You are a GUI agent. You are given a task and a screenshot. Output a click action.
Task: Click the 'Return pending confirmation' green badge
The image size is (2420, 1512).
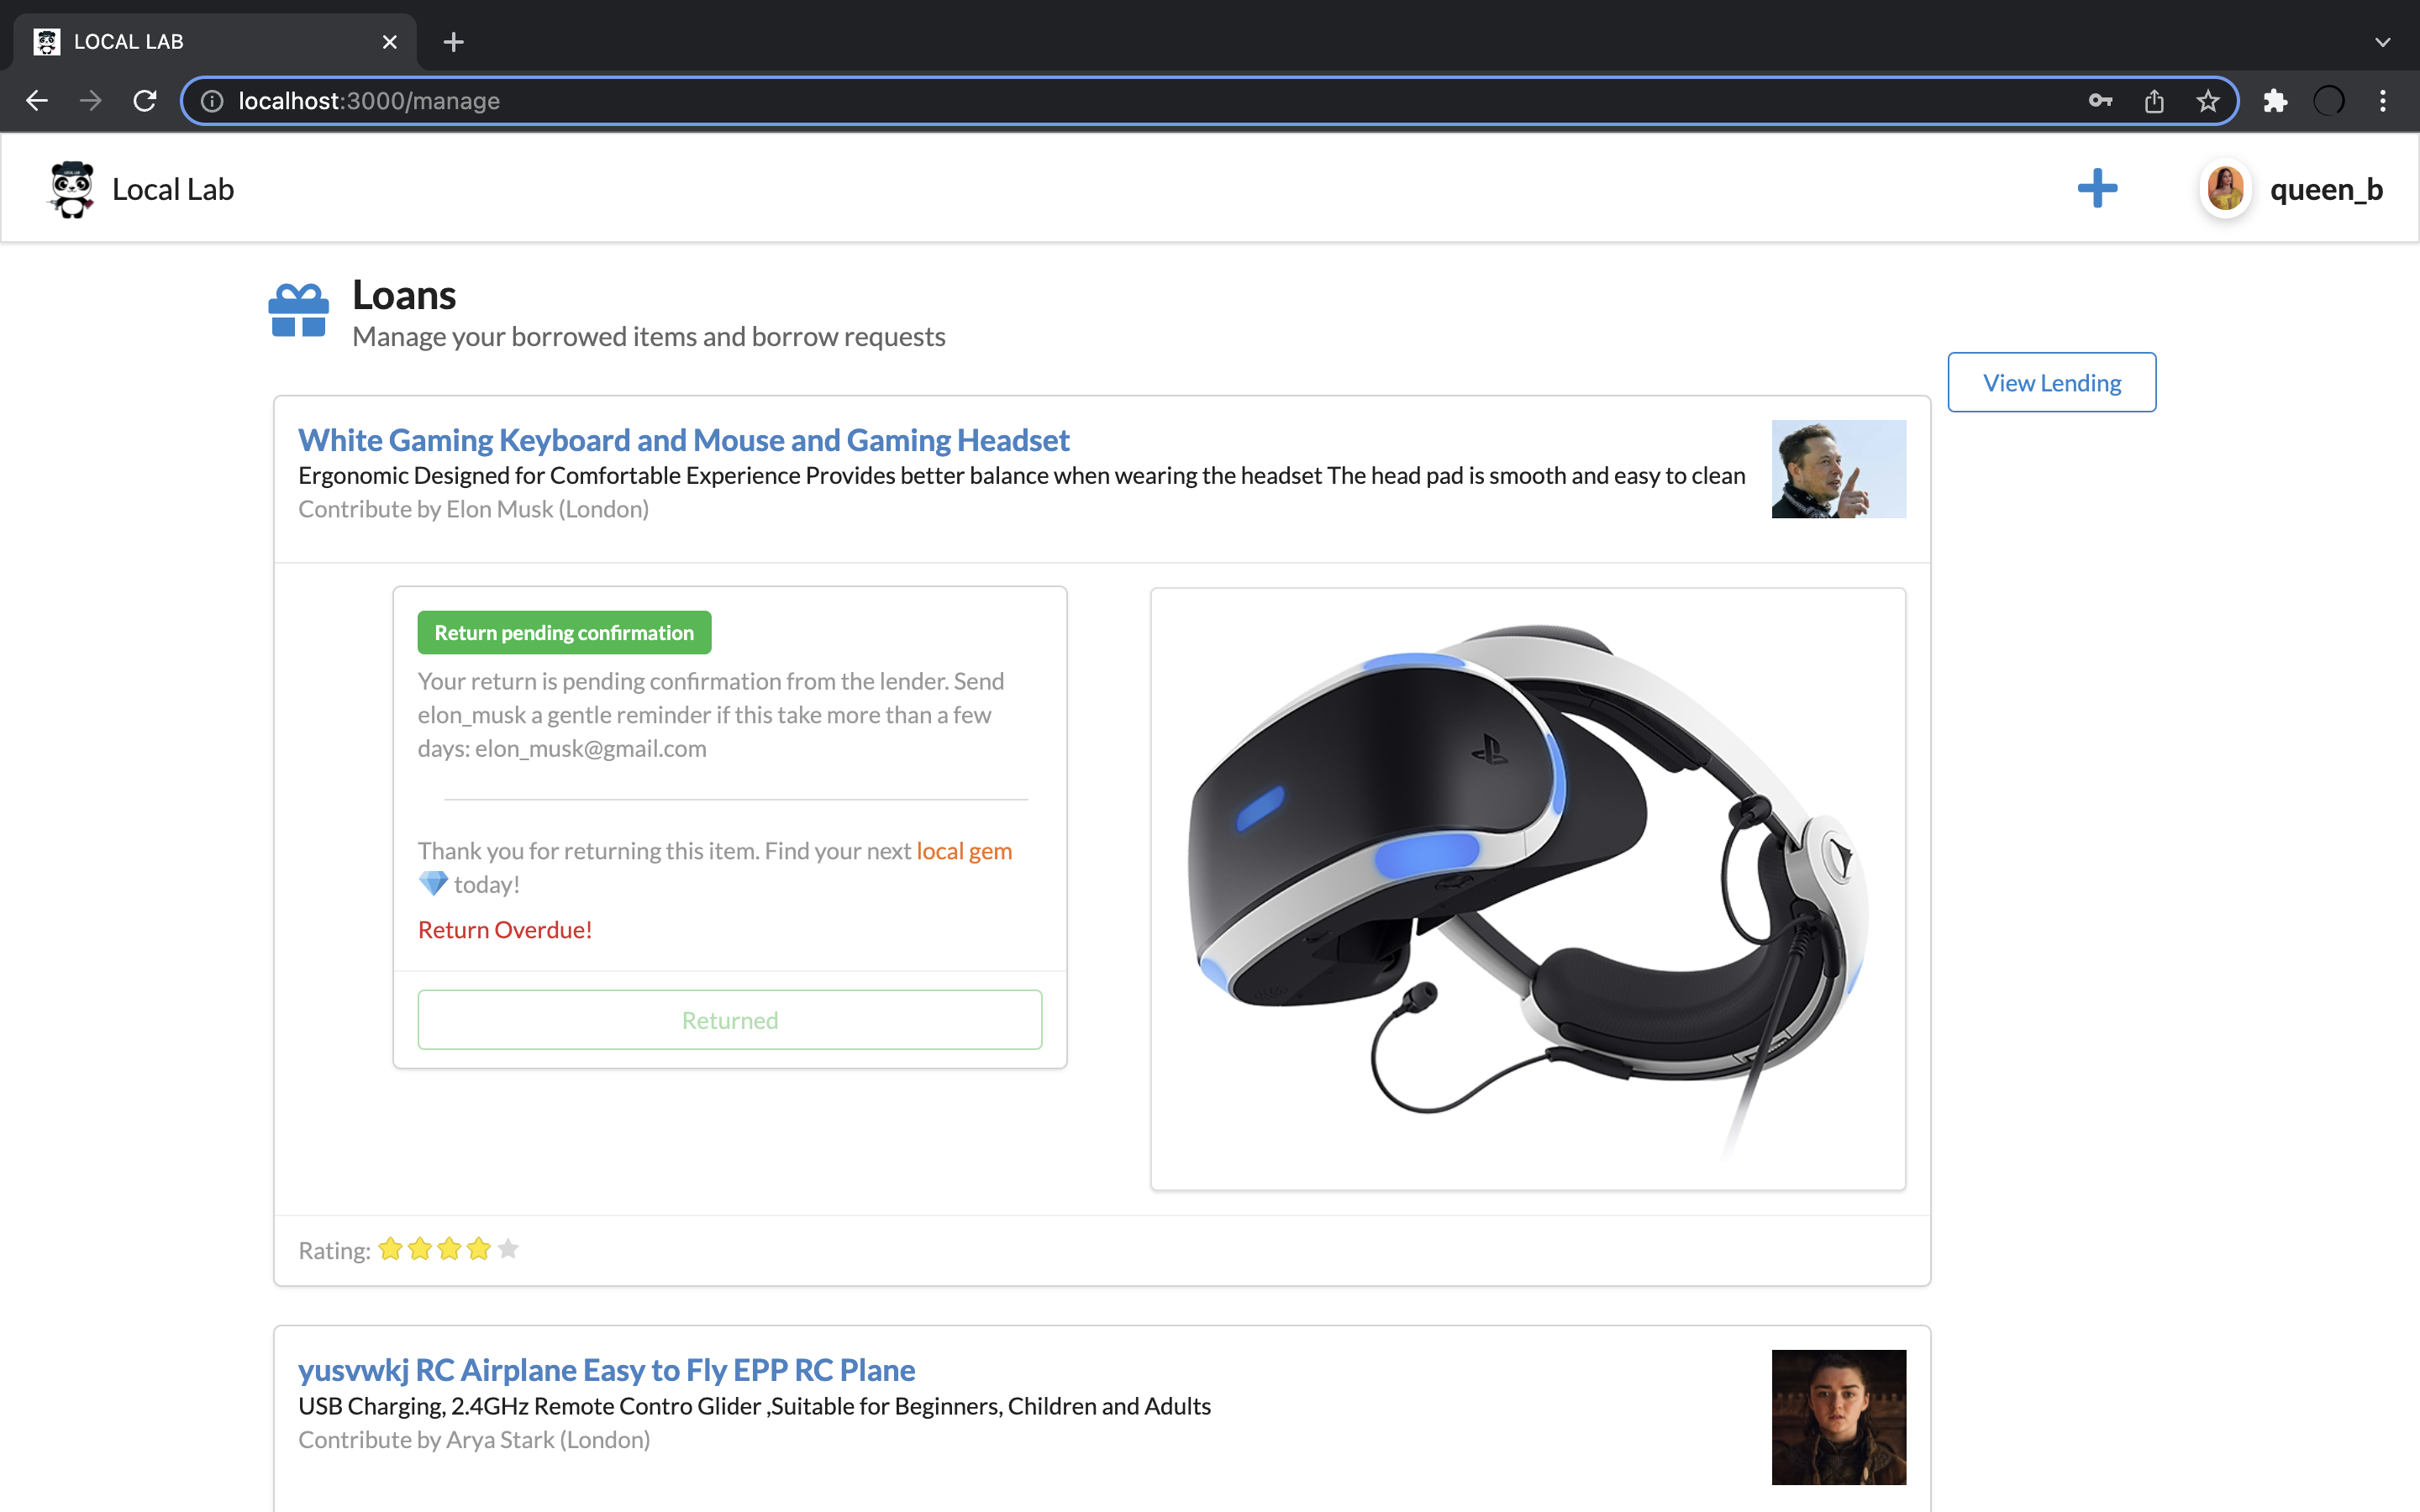[x=565, y=633]
